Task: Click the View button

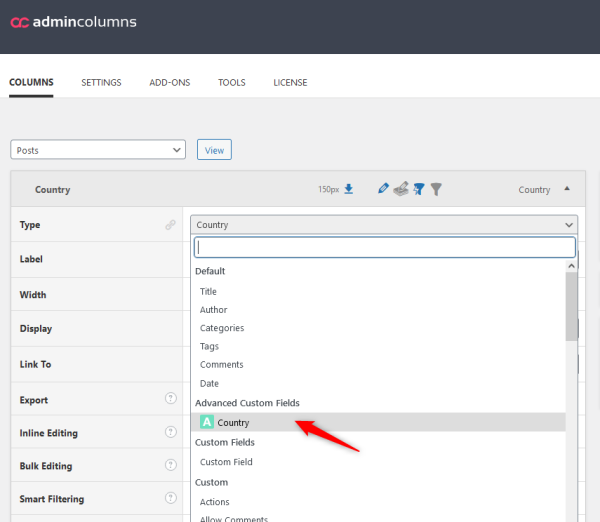Action: 214,150
